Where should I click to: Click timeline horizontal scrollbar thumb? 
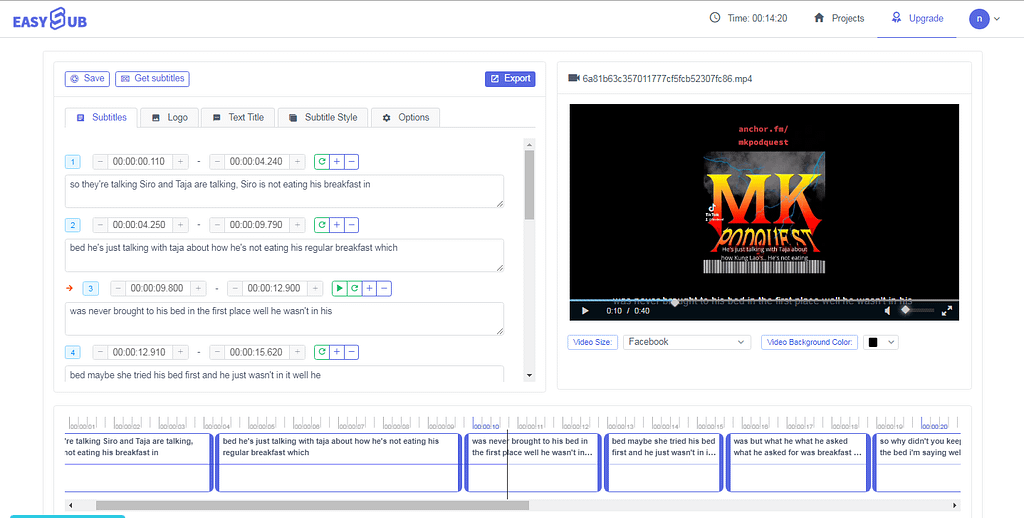(312, 505)
